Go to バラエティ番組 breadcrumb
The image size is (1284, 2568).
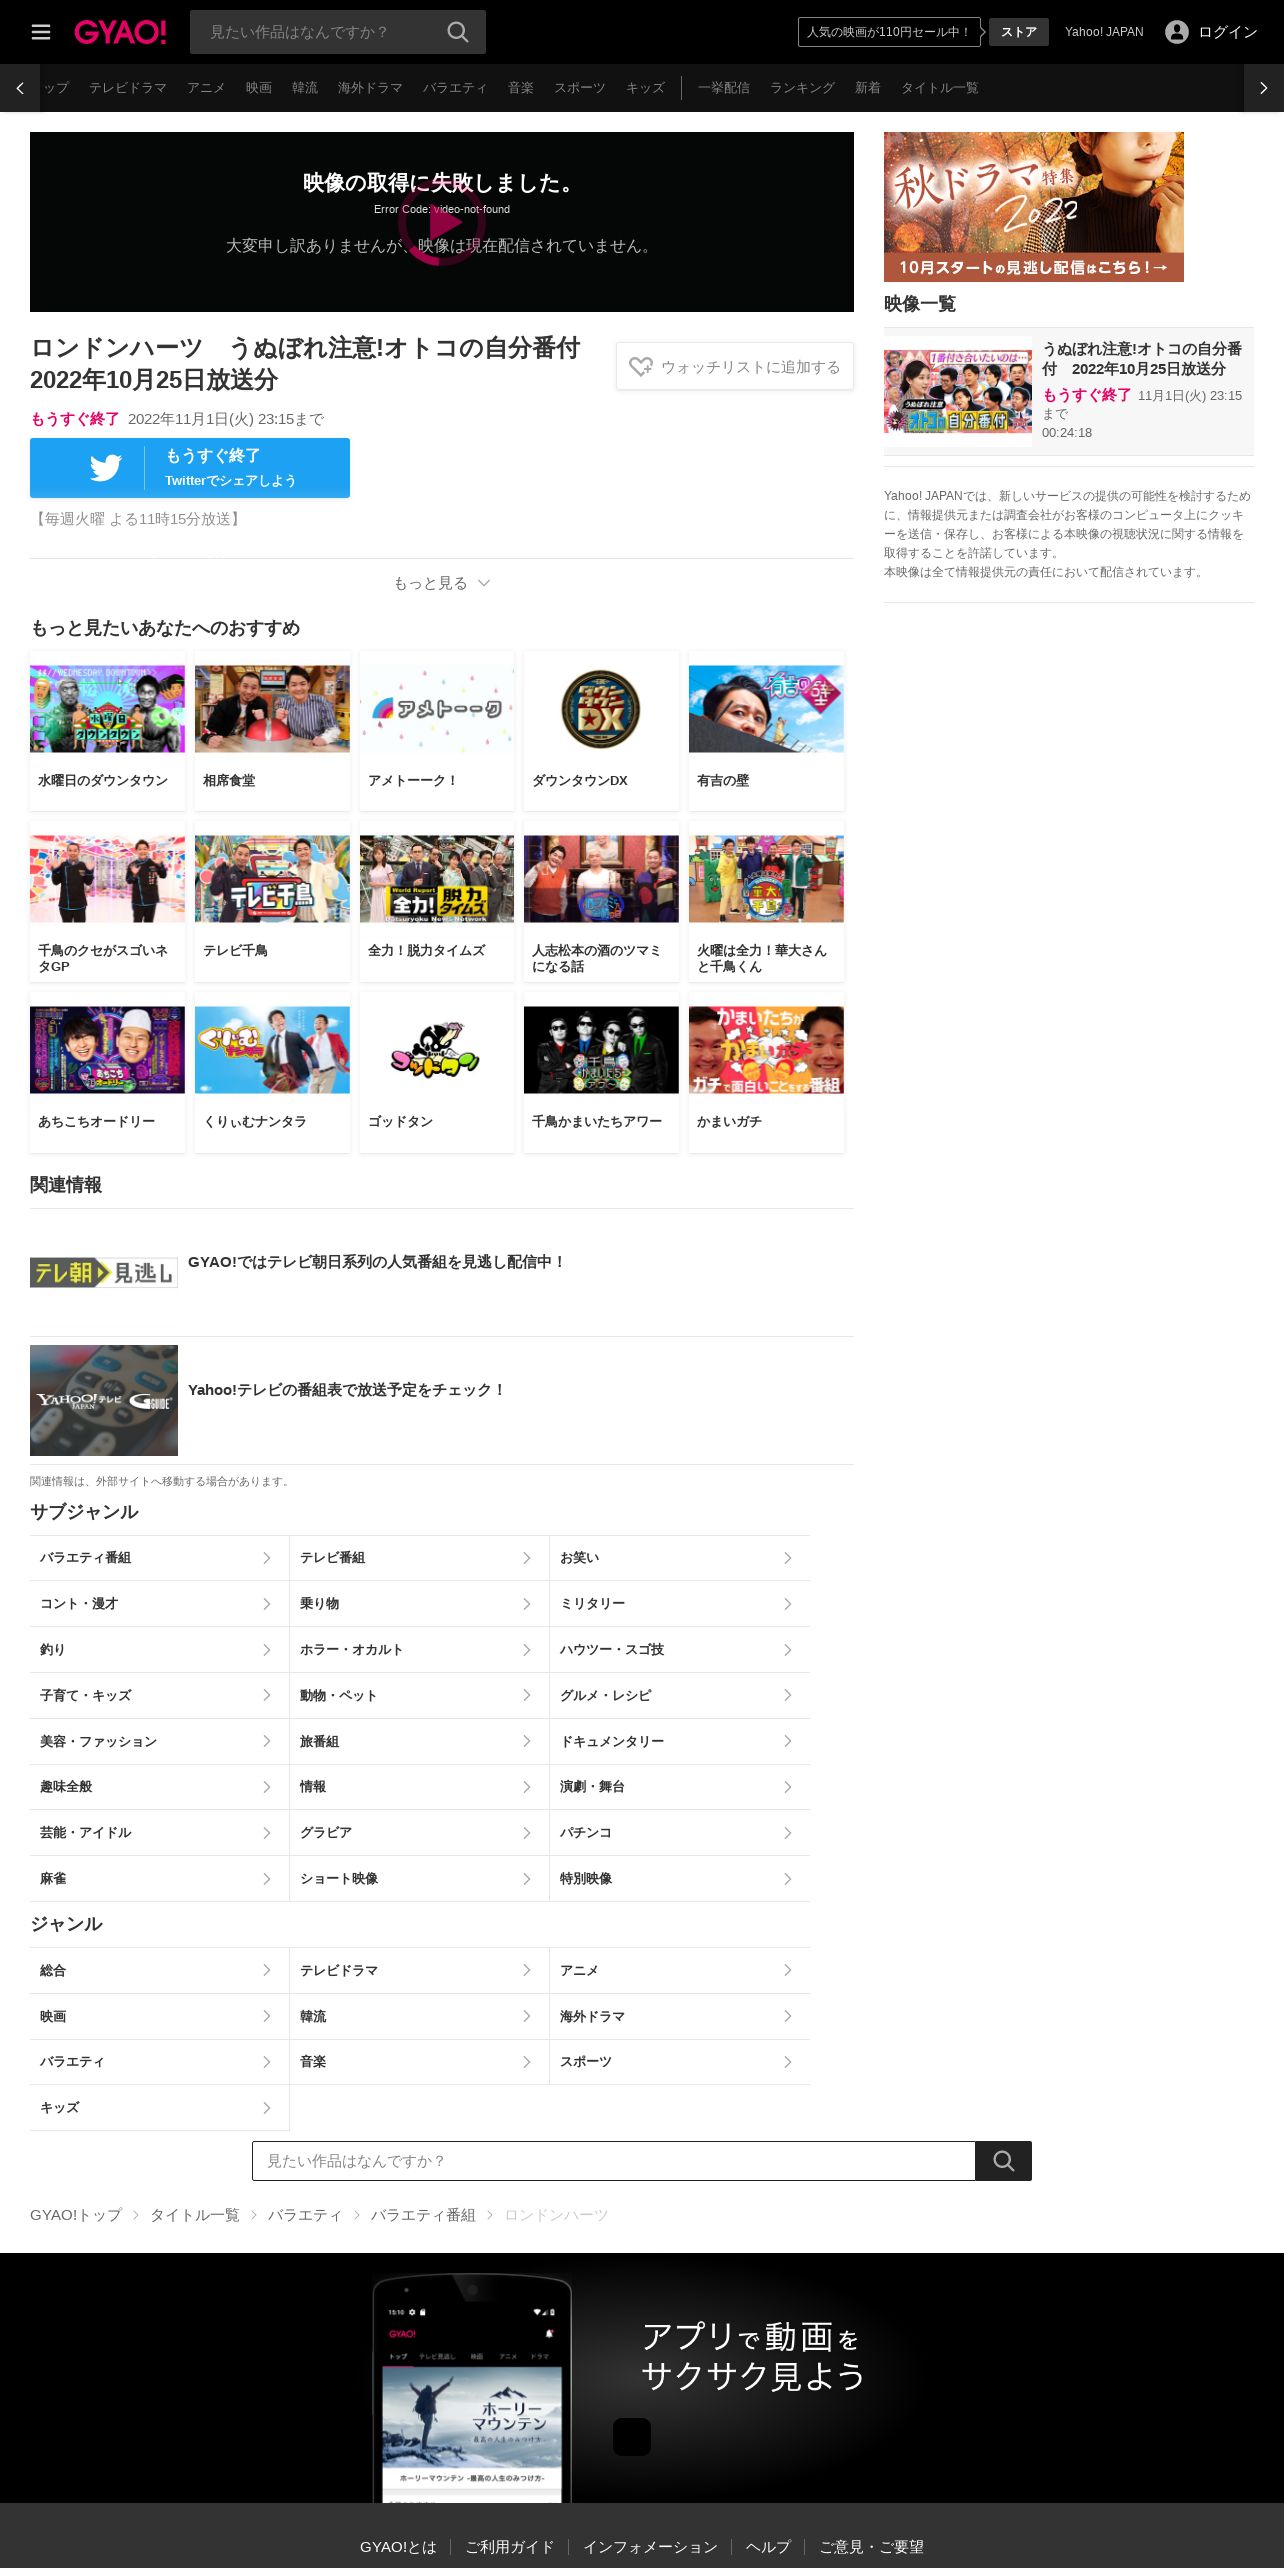coord(423,2215)
